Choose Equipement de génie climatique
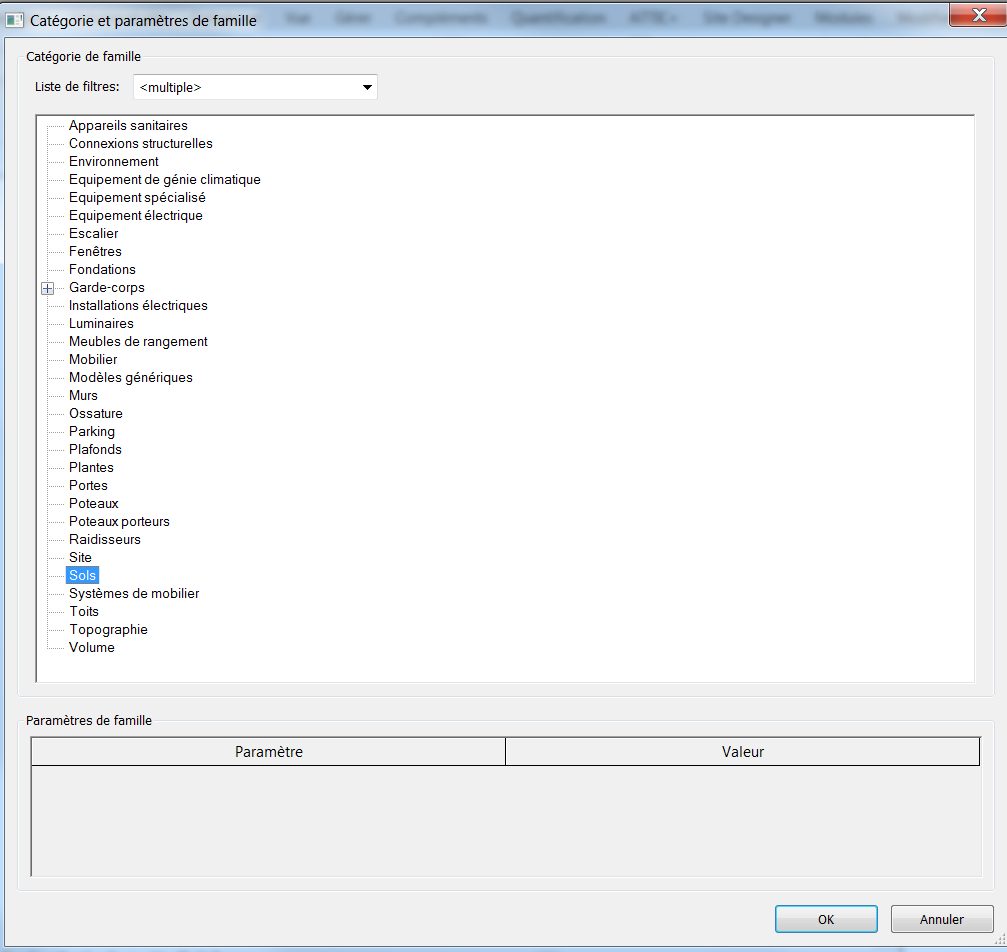 pos(164,180)
